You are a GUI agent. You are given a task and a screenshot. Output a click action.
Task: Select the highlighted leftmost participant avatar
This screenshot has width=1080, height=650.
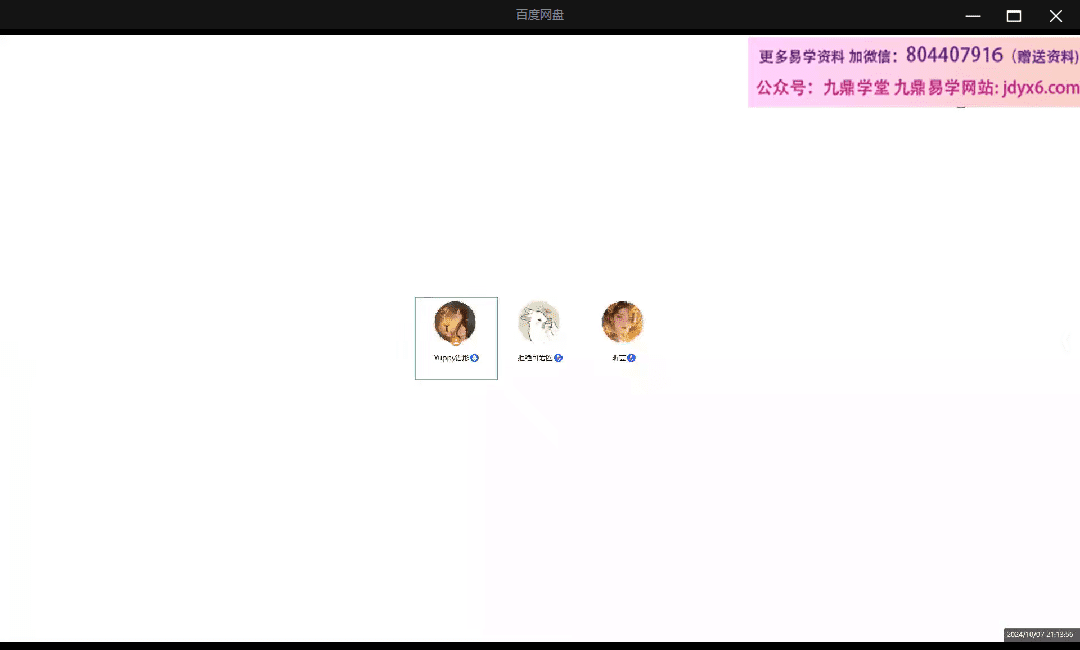pos(455,322)
